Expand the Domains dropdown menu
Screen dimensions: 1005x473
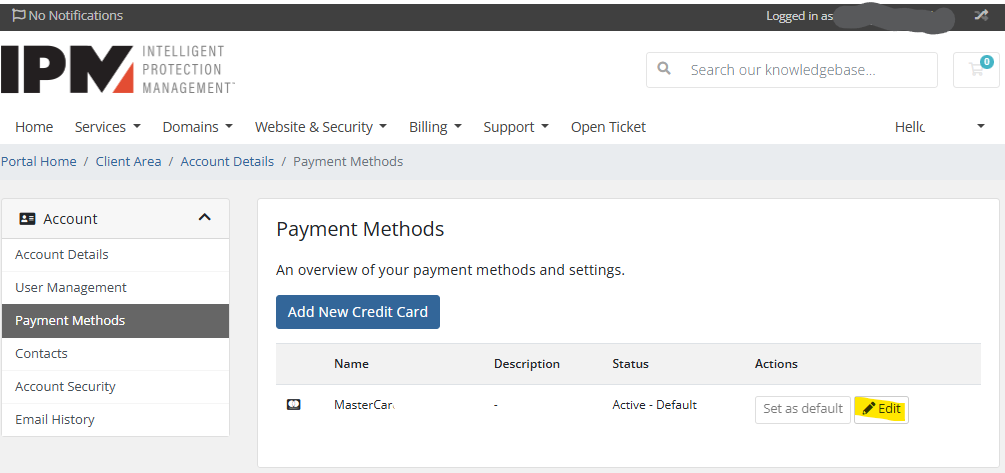pyautogui.click(x=197, y=127)
